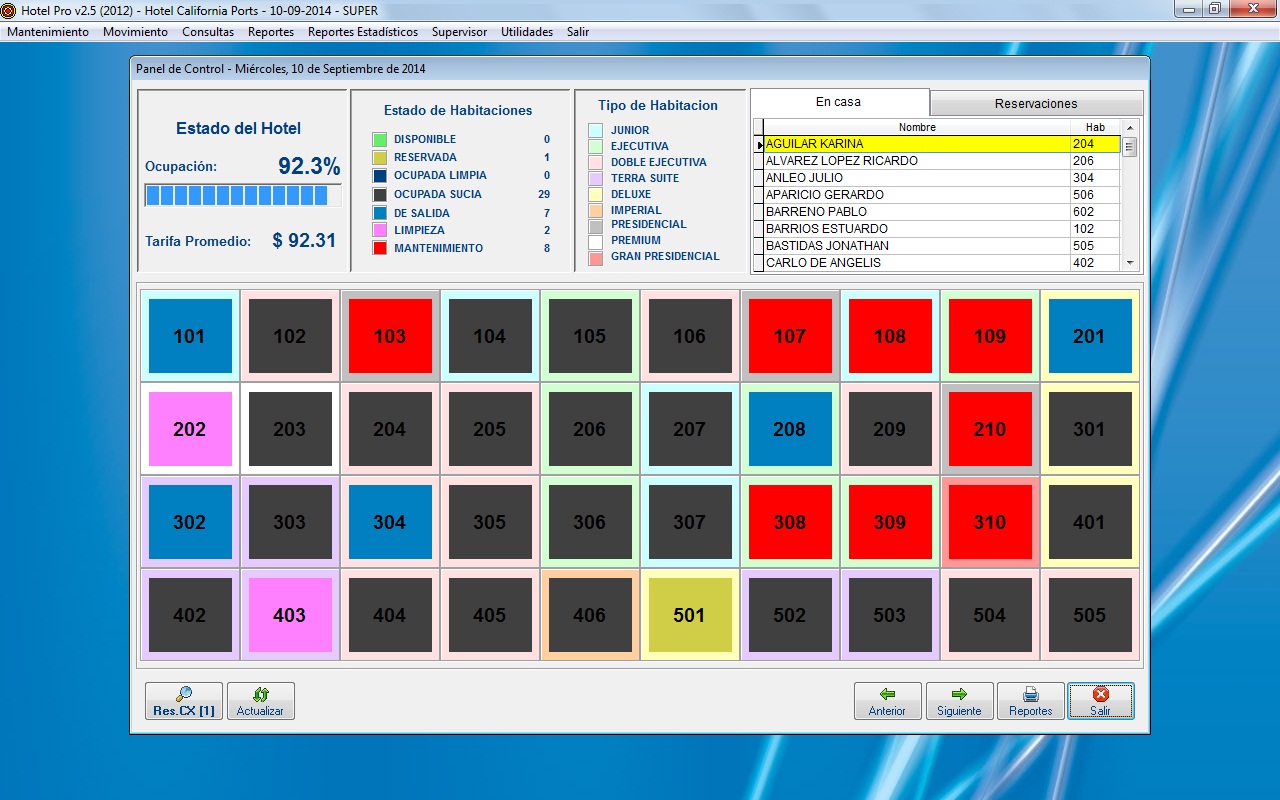Switch to the Reservaciones tab
The width and height of the screenshot is (1280, 800).
click(1035, 104)
